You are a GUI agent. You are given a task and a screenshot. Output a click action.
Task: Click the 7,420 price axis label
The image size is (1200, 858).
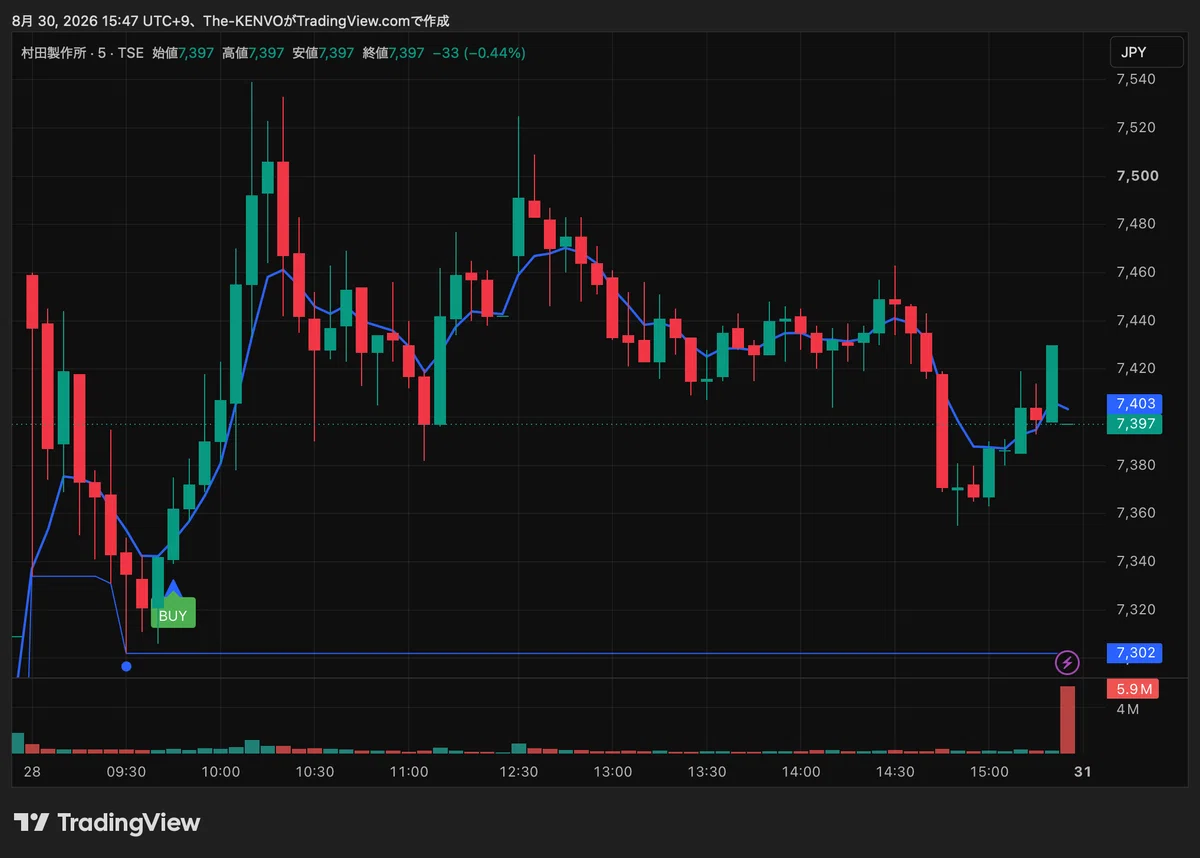(x=1136, y=368)
